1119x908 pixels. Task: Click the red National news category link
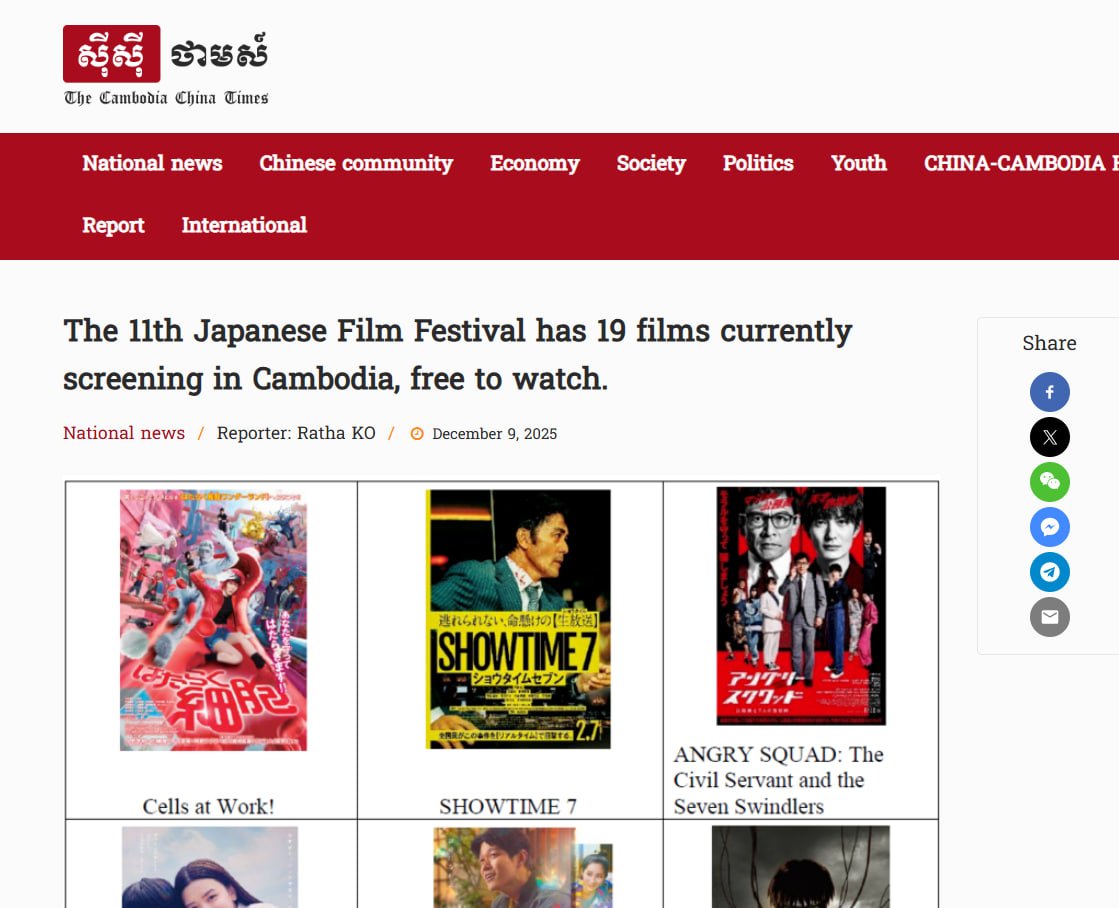(124, 433)
